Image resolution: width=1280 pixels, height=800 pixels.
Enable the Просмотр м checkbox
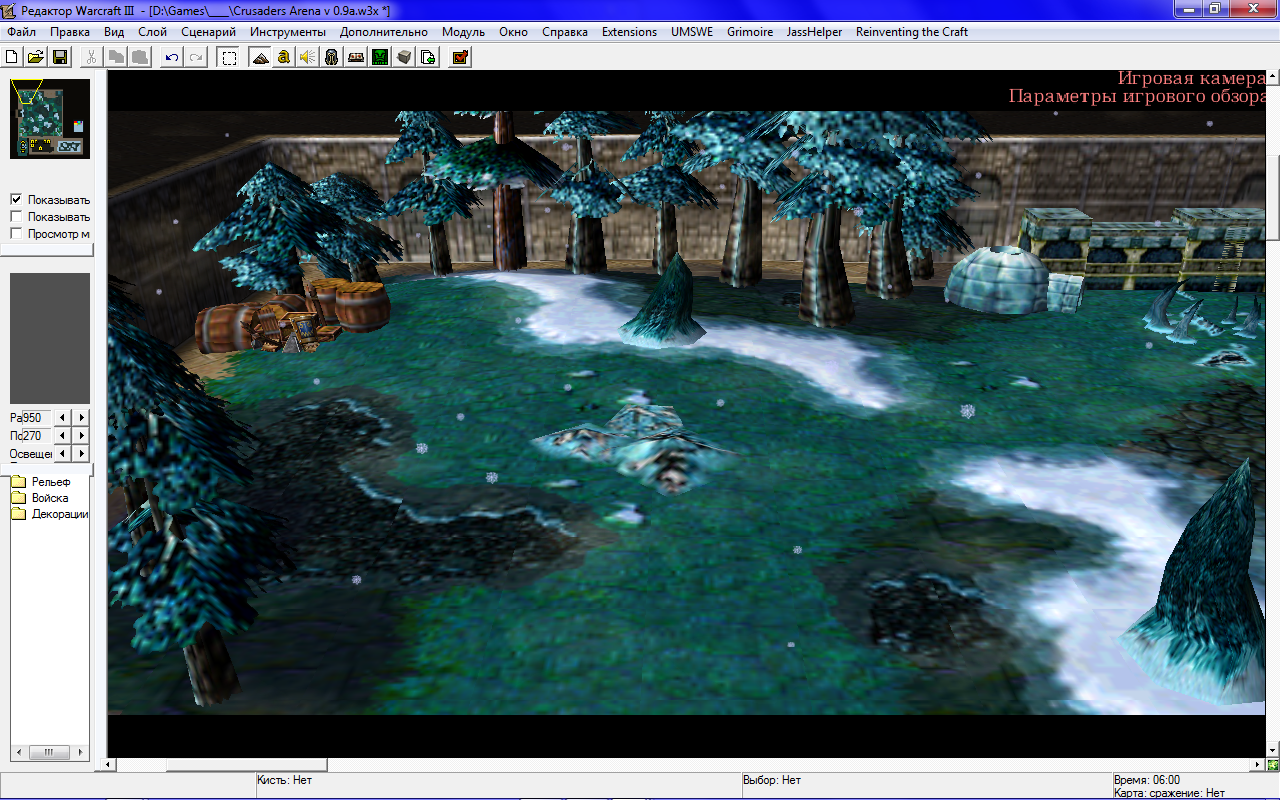pyautogui.click(x=16, y=234)
